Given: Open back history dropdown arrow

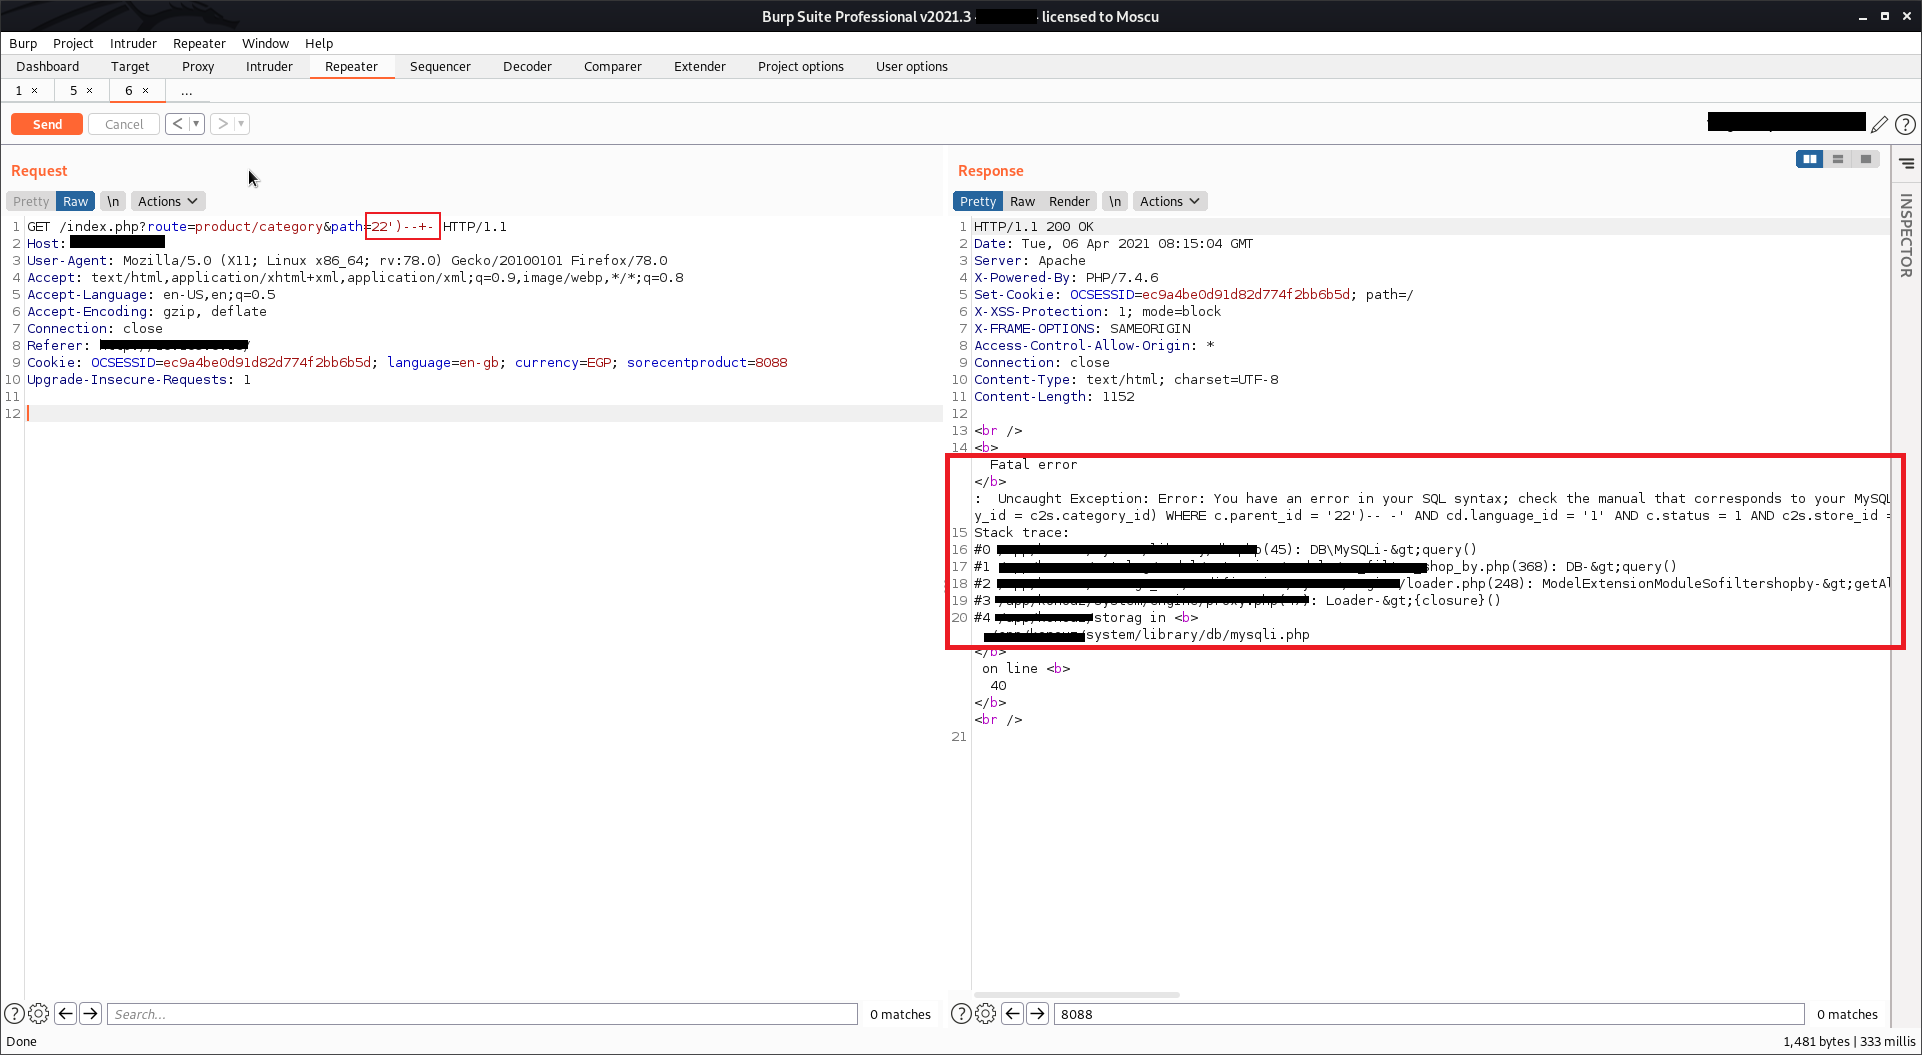Looking at the screenshot, I should coord(197,124).
